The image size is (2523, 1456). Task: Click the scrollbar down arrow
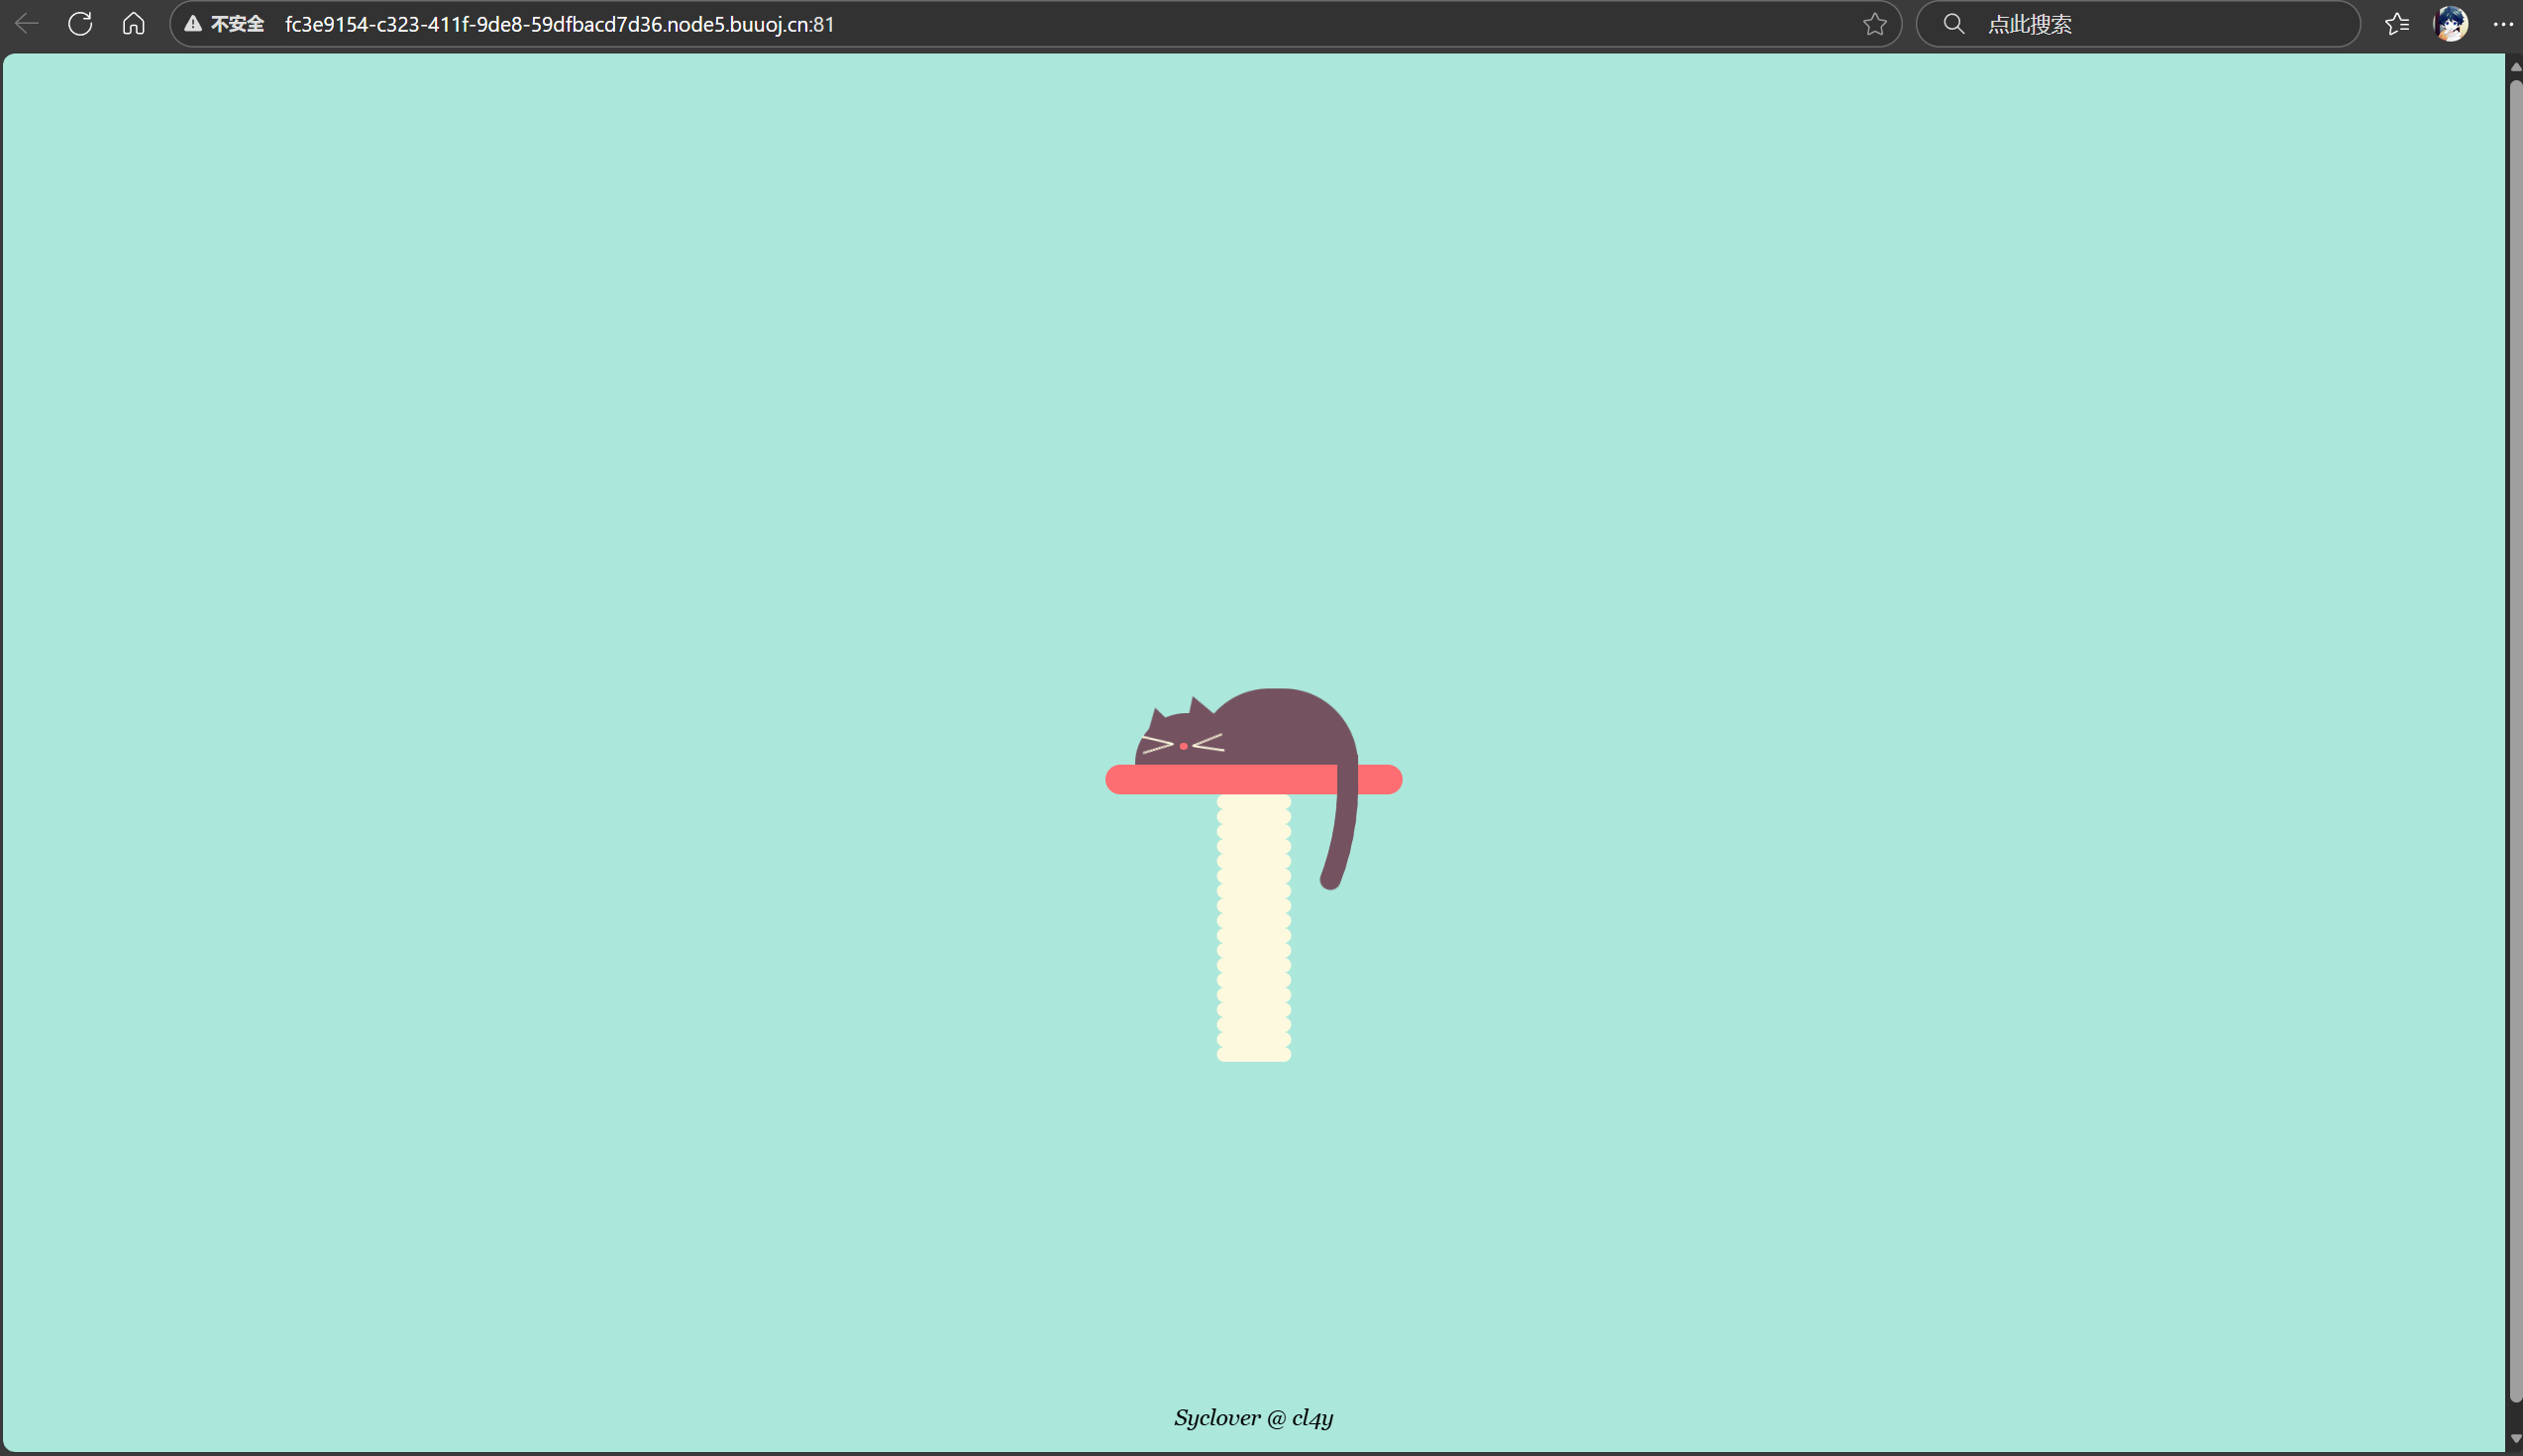[2515, 1438]
